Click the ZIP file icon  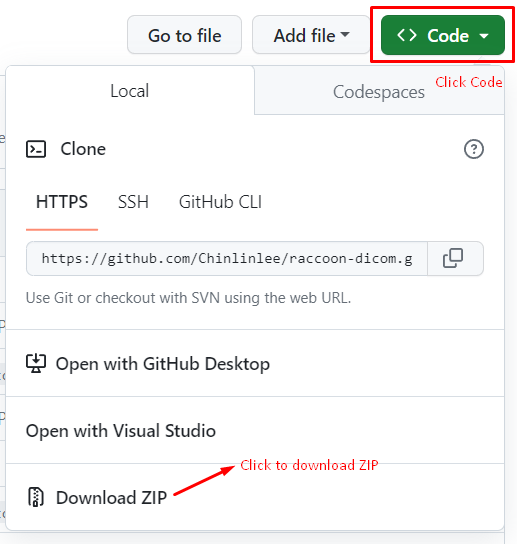tap(36, 497)
